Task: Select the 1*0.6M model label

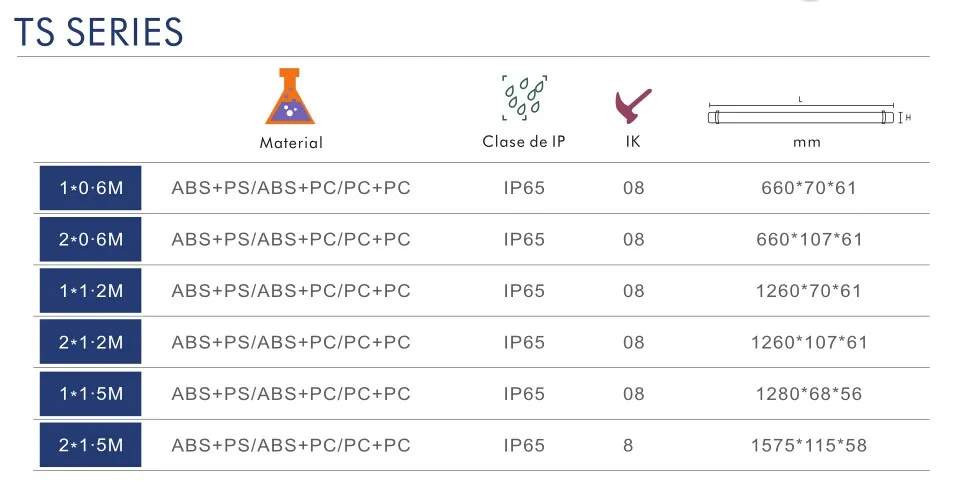Action: (x=90, y=188)
